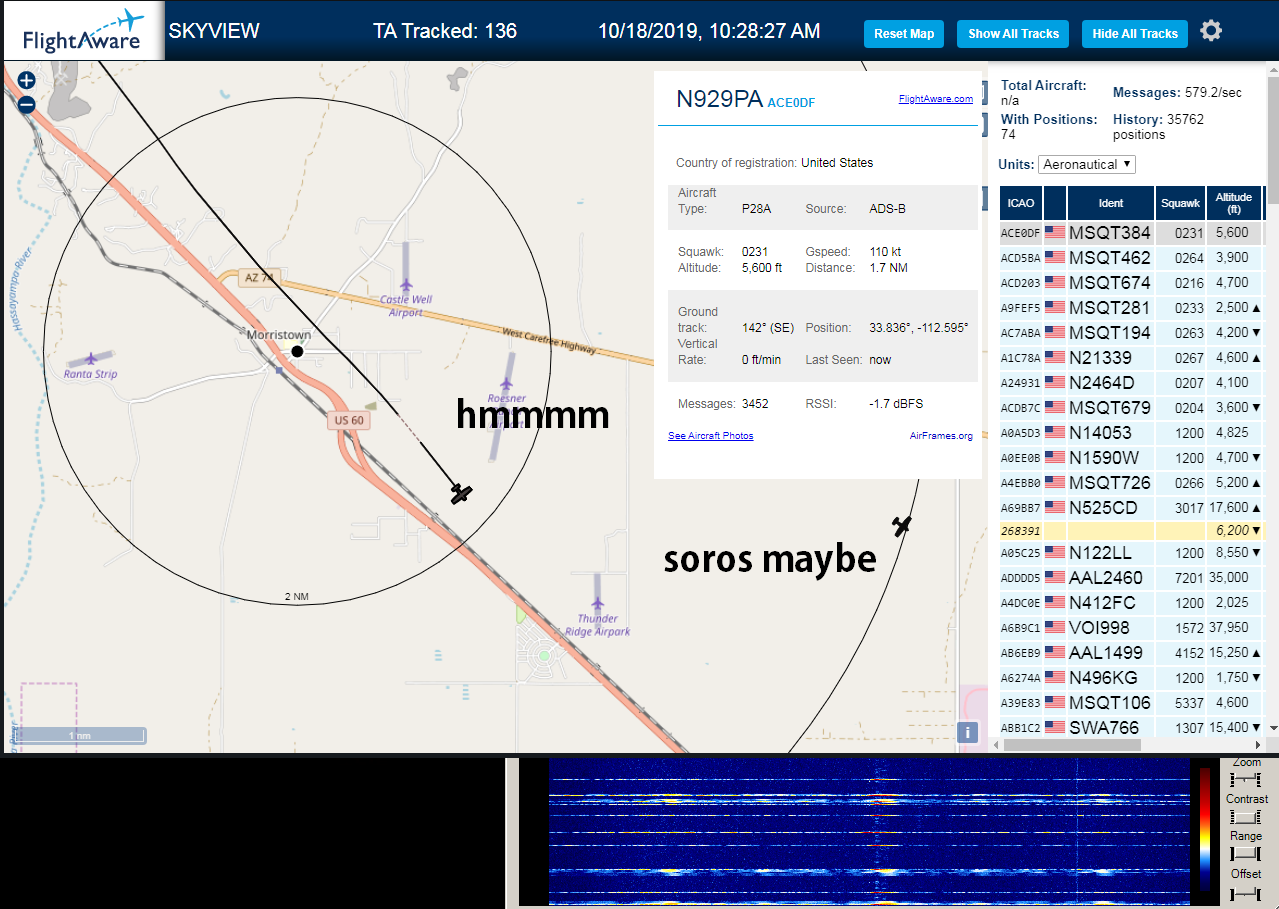Viewport: 1279px width, 909px height.
Task: Select the N14053 row
Action: pos(1132,433)
